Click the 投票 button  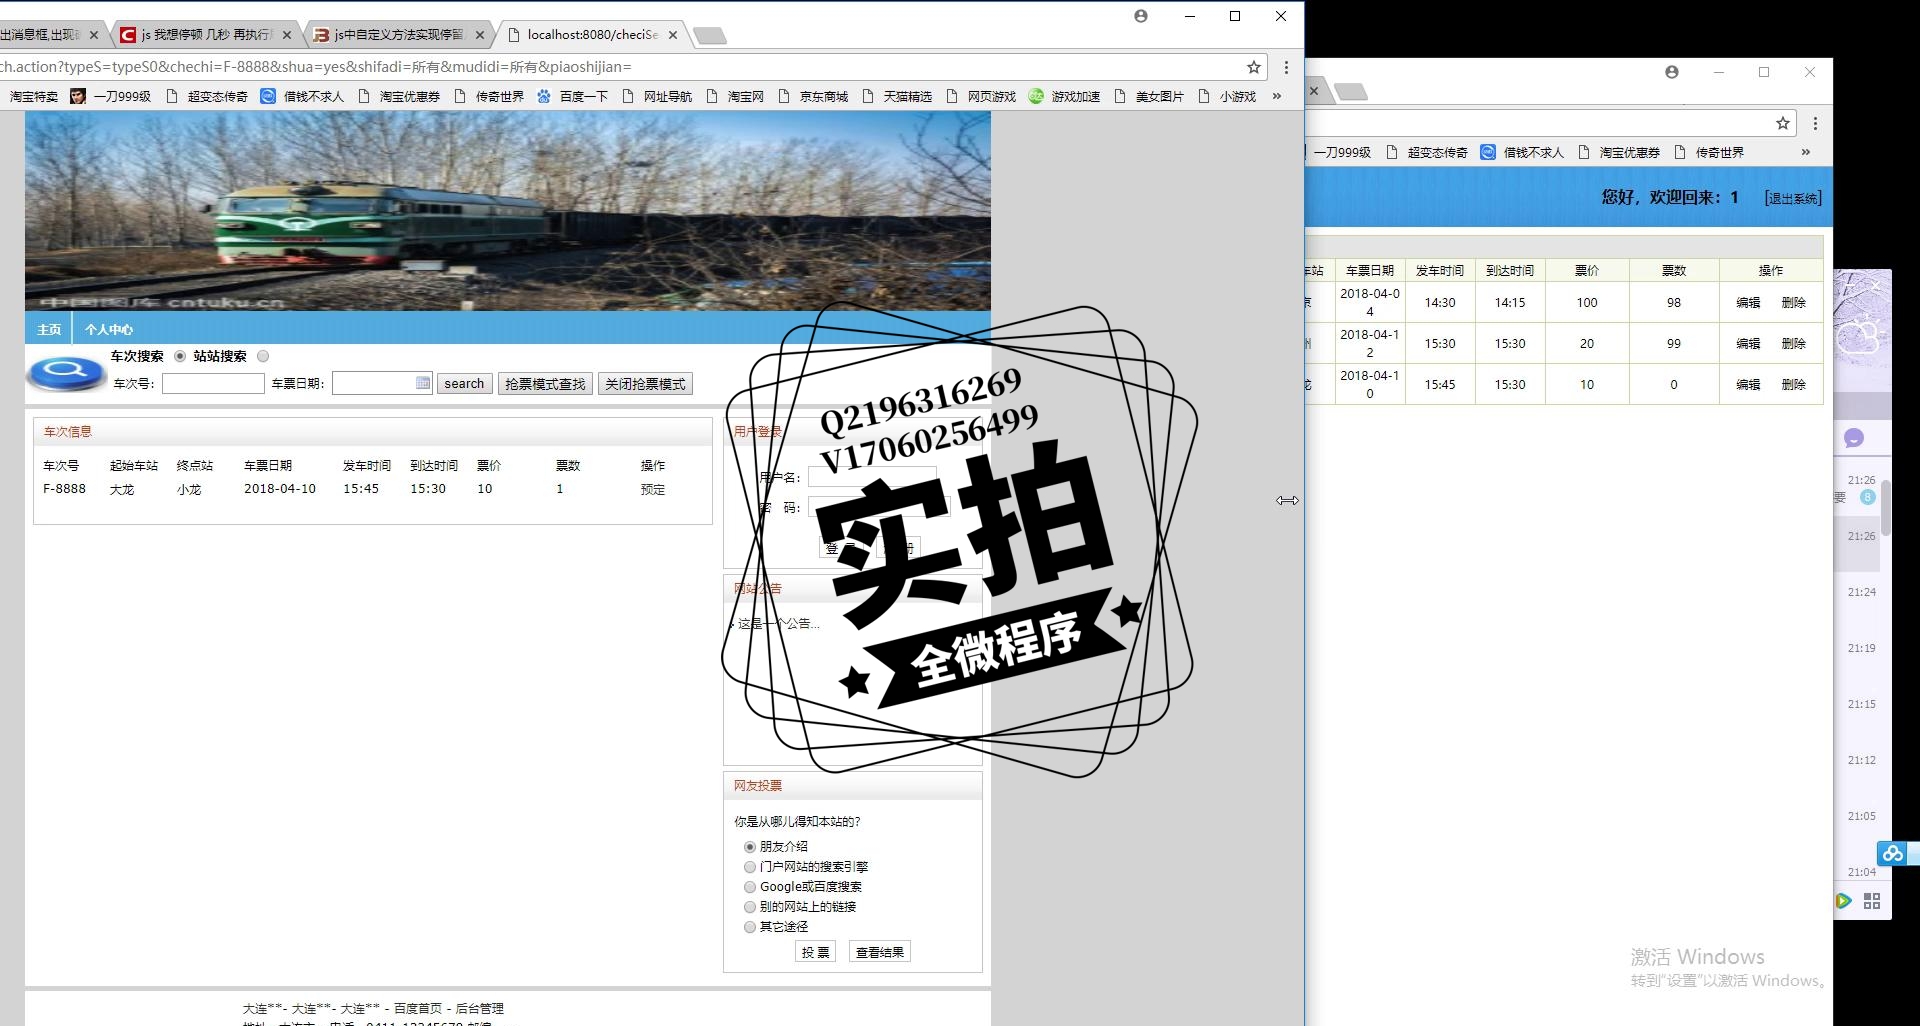[815, 952]
